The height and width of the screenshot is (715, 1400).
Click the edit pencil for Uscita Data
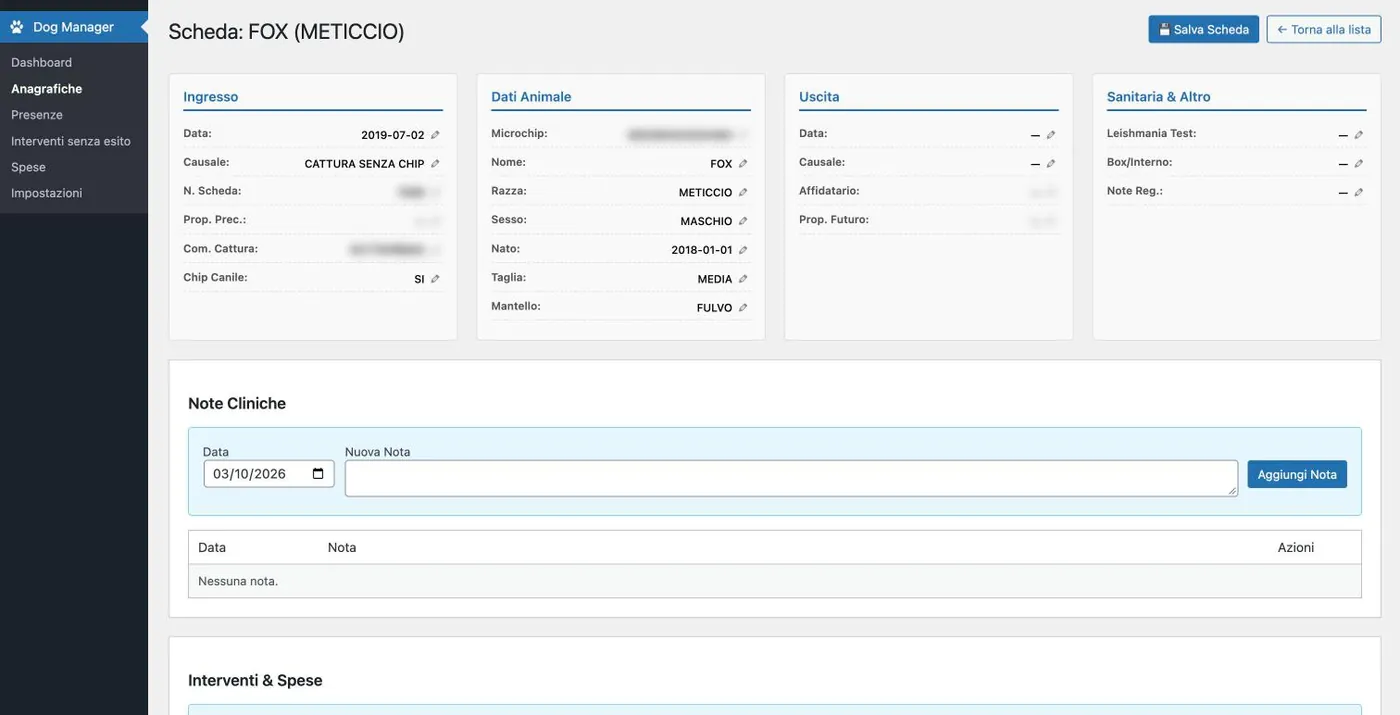[1051, 135]
